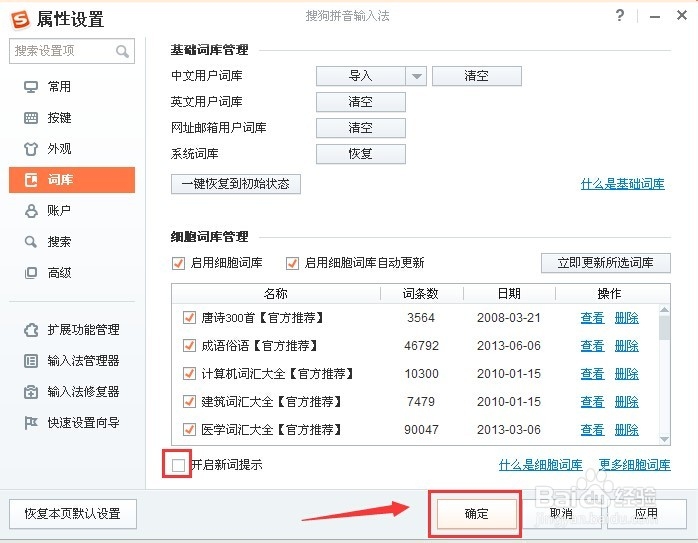The height and width of the screenshot is (543, 698).
Task: Toggle 启用细胞词库 checkbox
Action: [178, 263]
